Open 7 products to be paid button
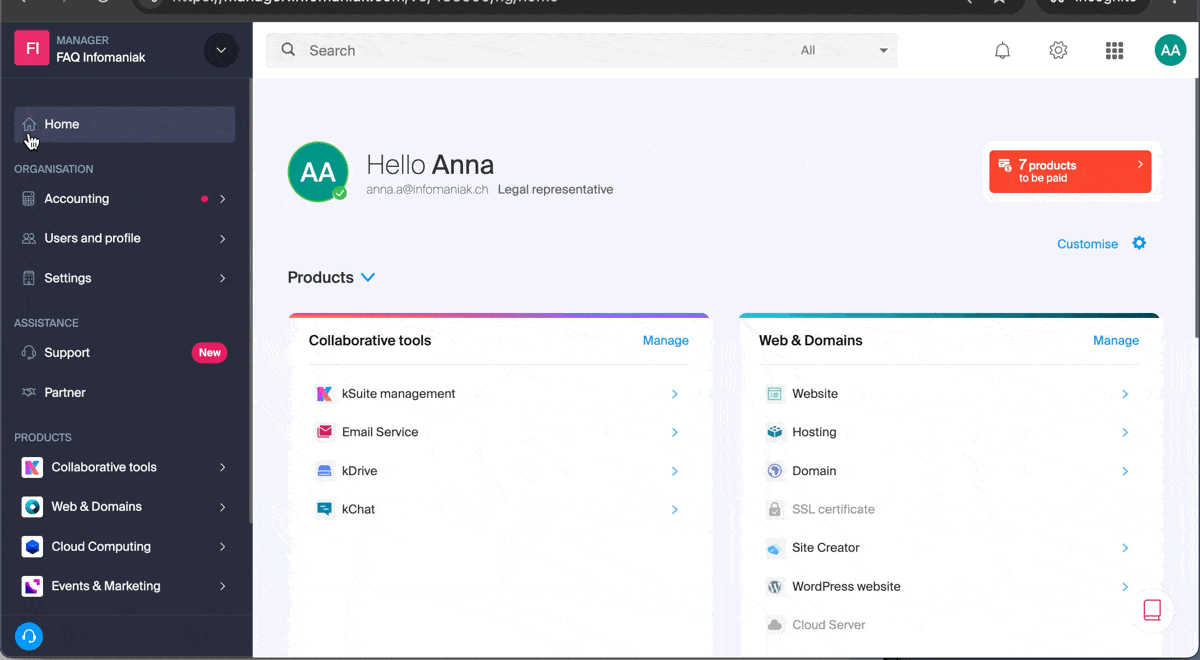 [x=1070, y=171]
